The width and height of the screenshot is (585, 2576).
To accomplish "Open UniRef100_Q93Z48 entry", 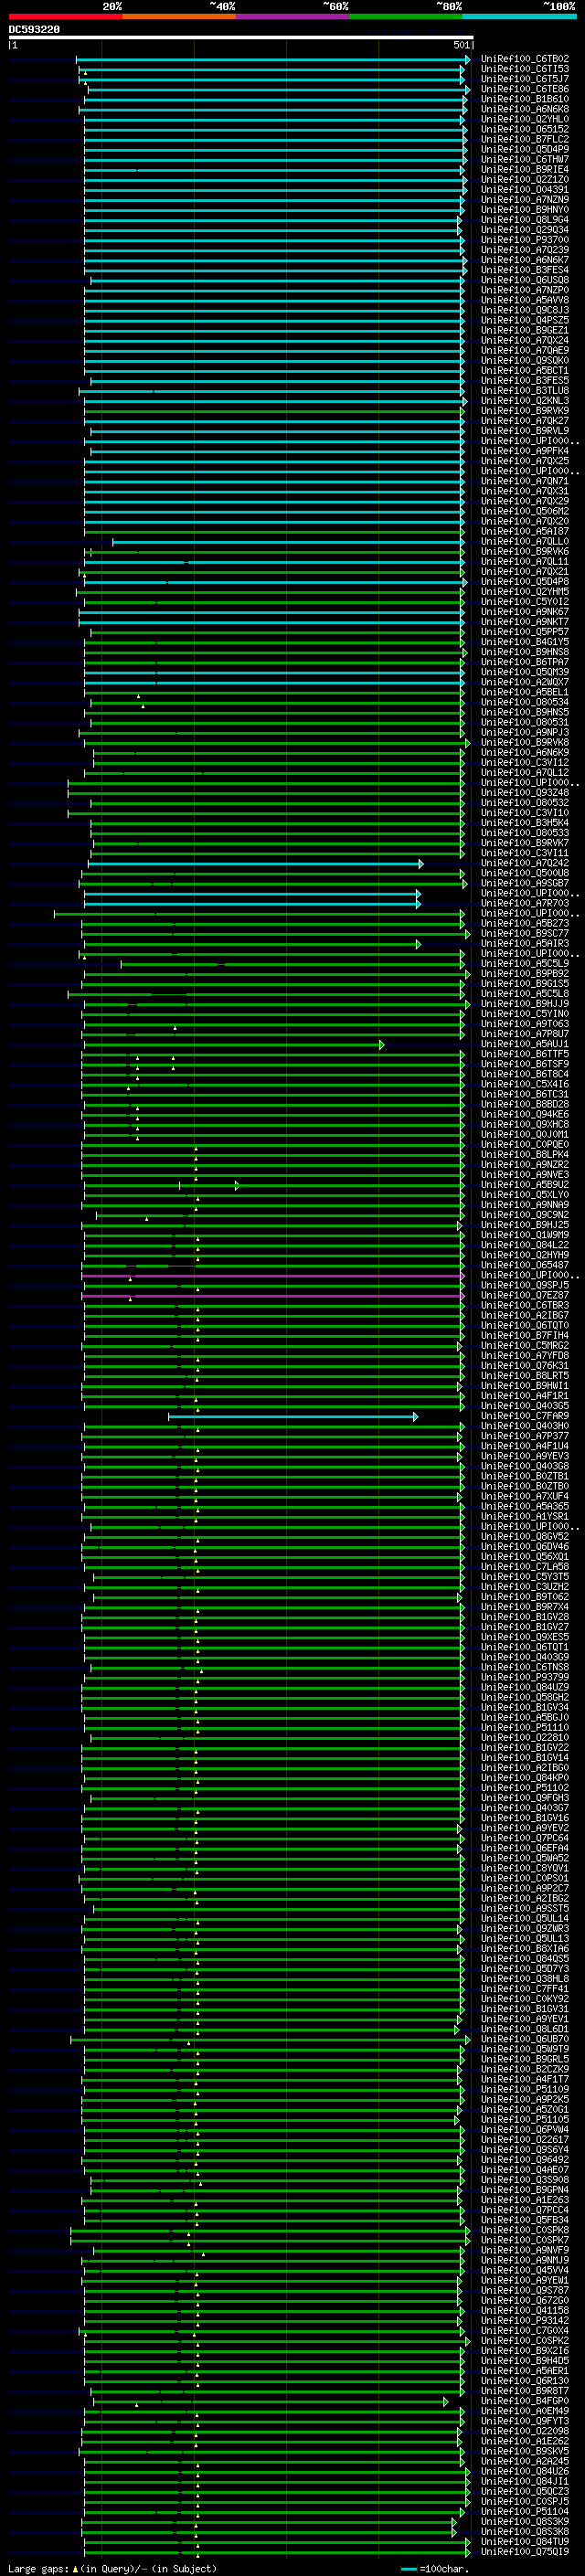I will pyautogui.click(x=525, y=792).
